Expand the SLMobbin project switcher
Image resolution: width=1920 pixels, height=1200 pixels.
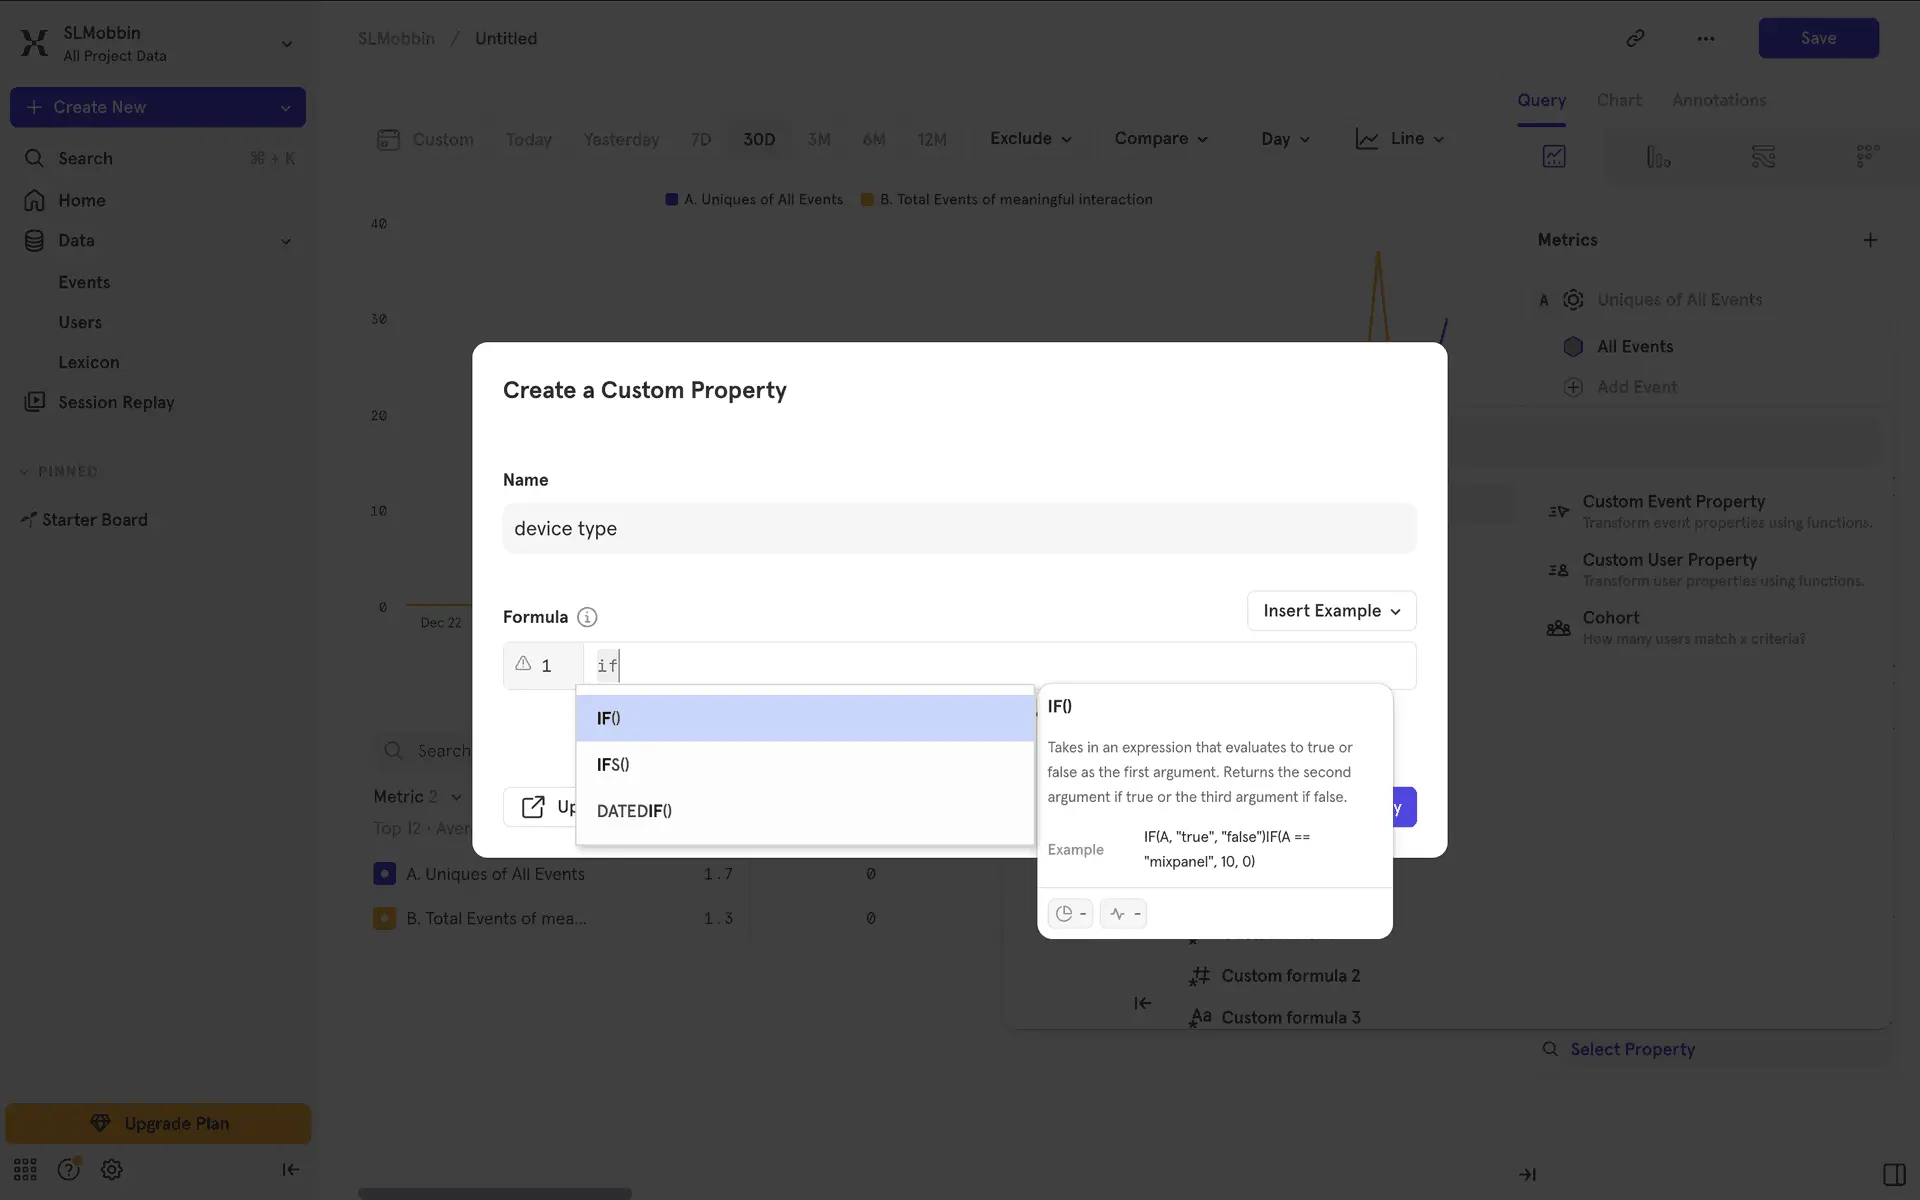[x=286, y=44]
